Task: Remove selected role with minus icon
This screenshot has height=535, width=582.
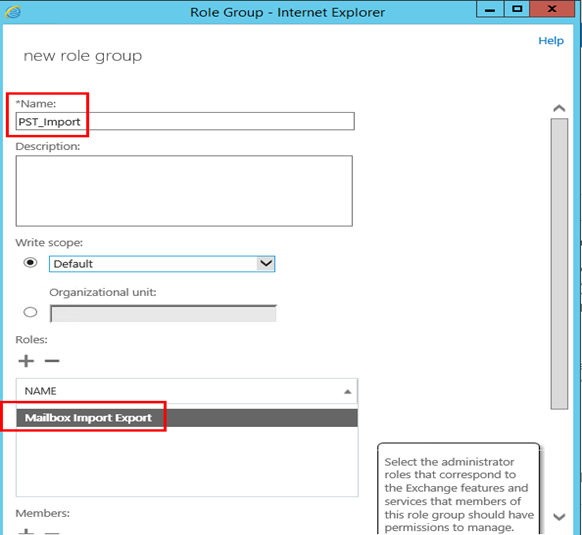Action: point(52,361)
